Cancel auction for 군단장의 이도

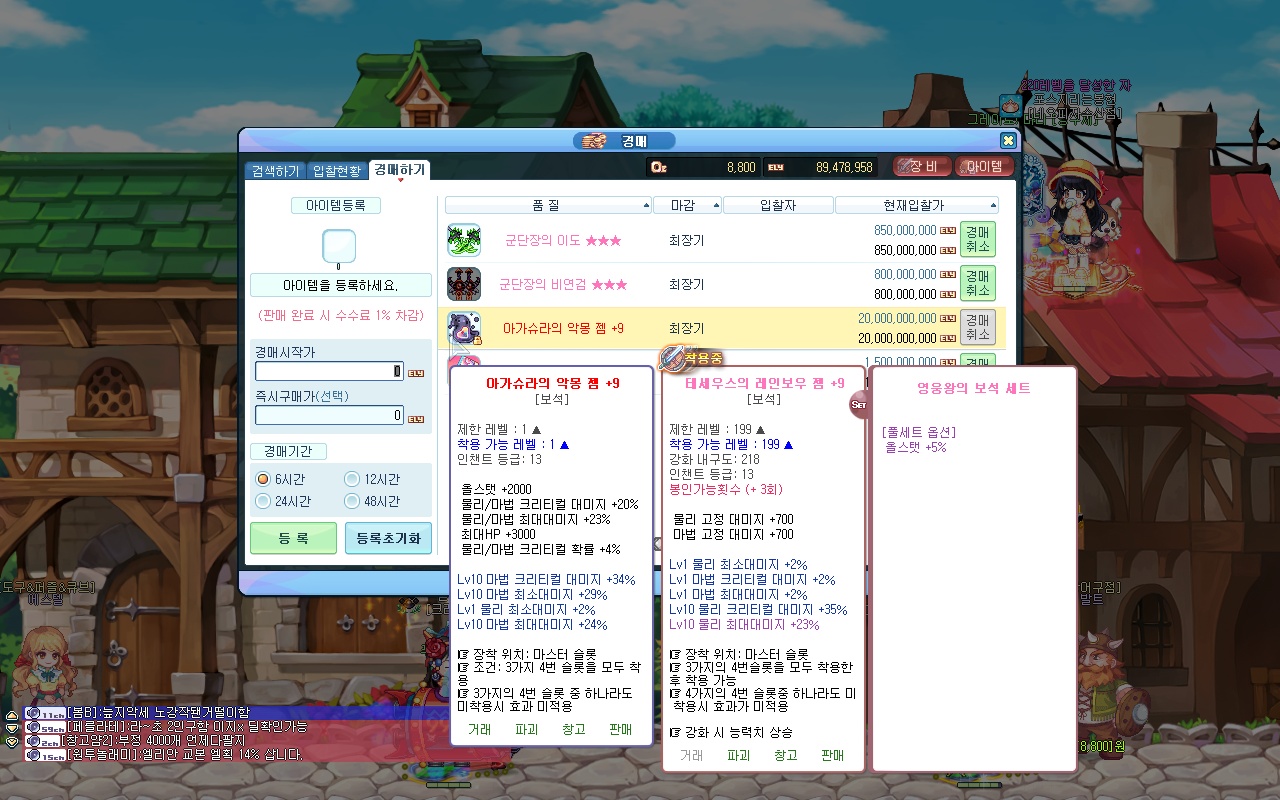coord(977,240)
